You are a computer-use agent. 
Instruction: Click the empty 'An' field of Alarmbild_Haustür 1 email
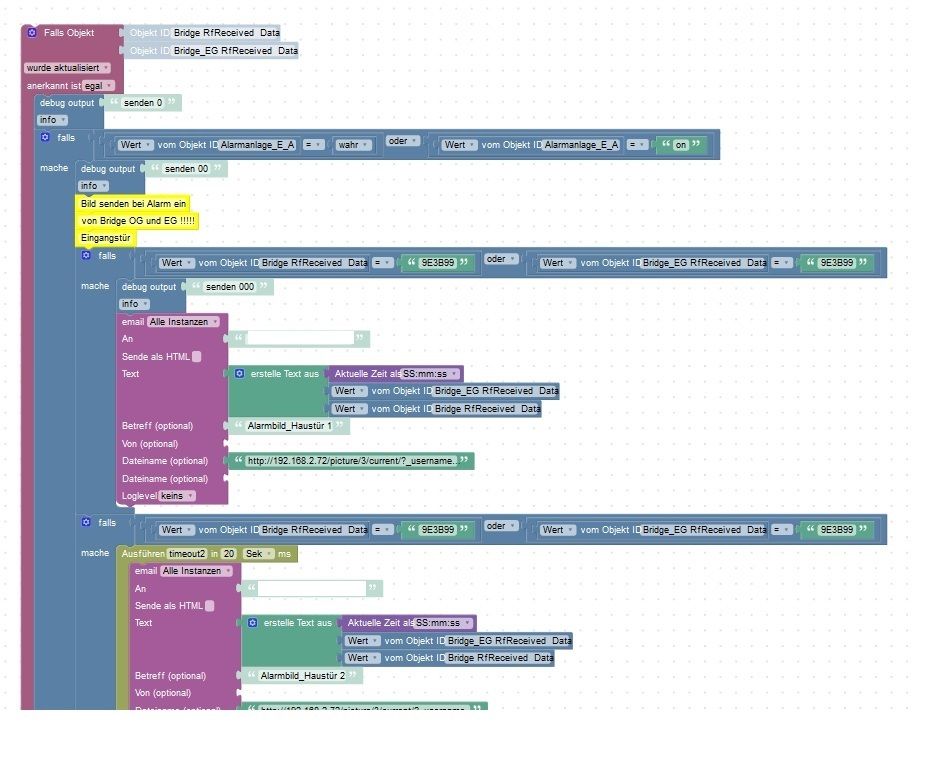pos(300,339)
